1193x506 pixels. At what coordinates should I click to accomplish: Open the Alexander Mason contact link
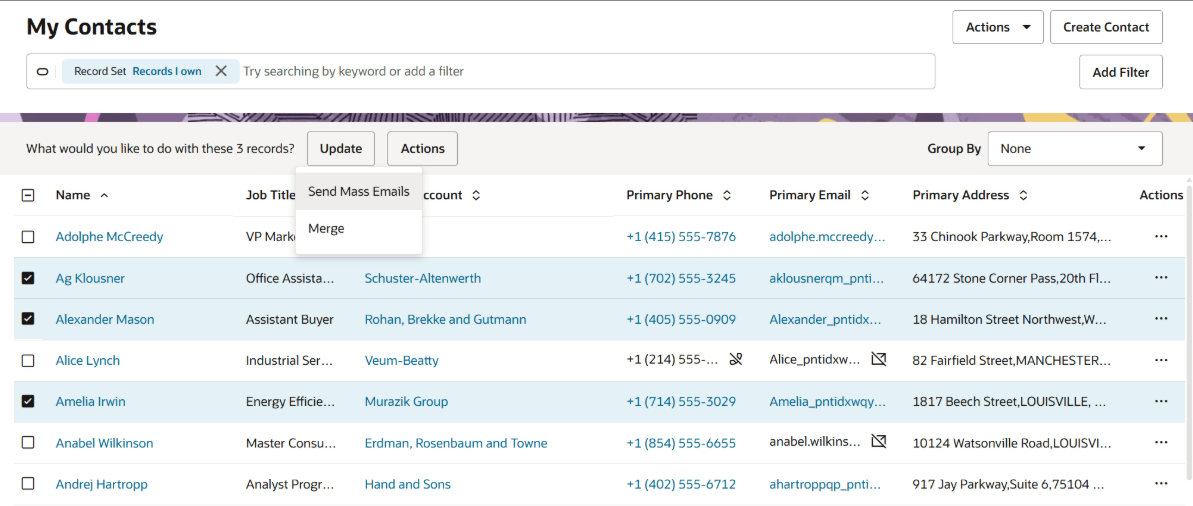pos(105,319)
